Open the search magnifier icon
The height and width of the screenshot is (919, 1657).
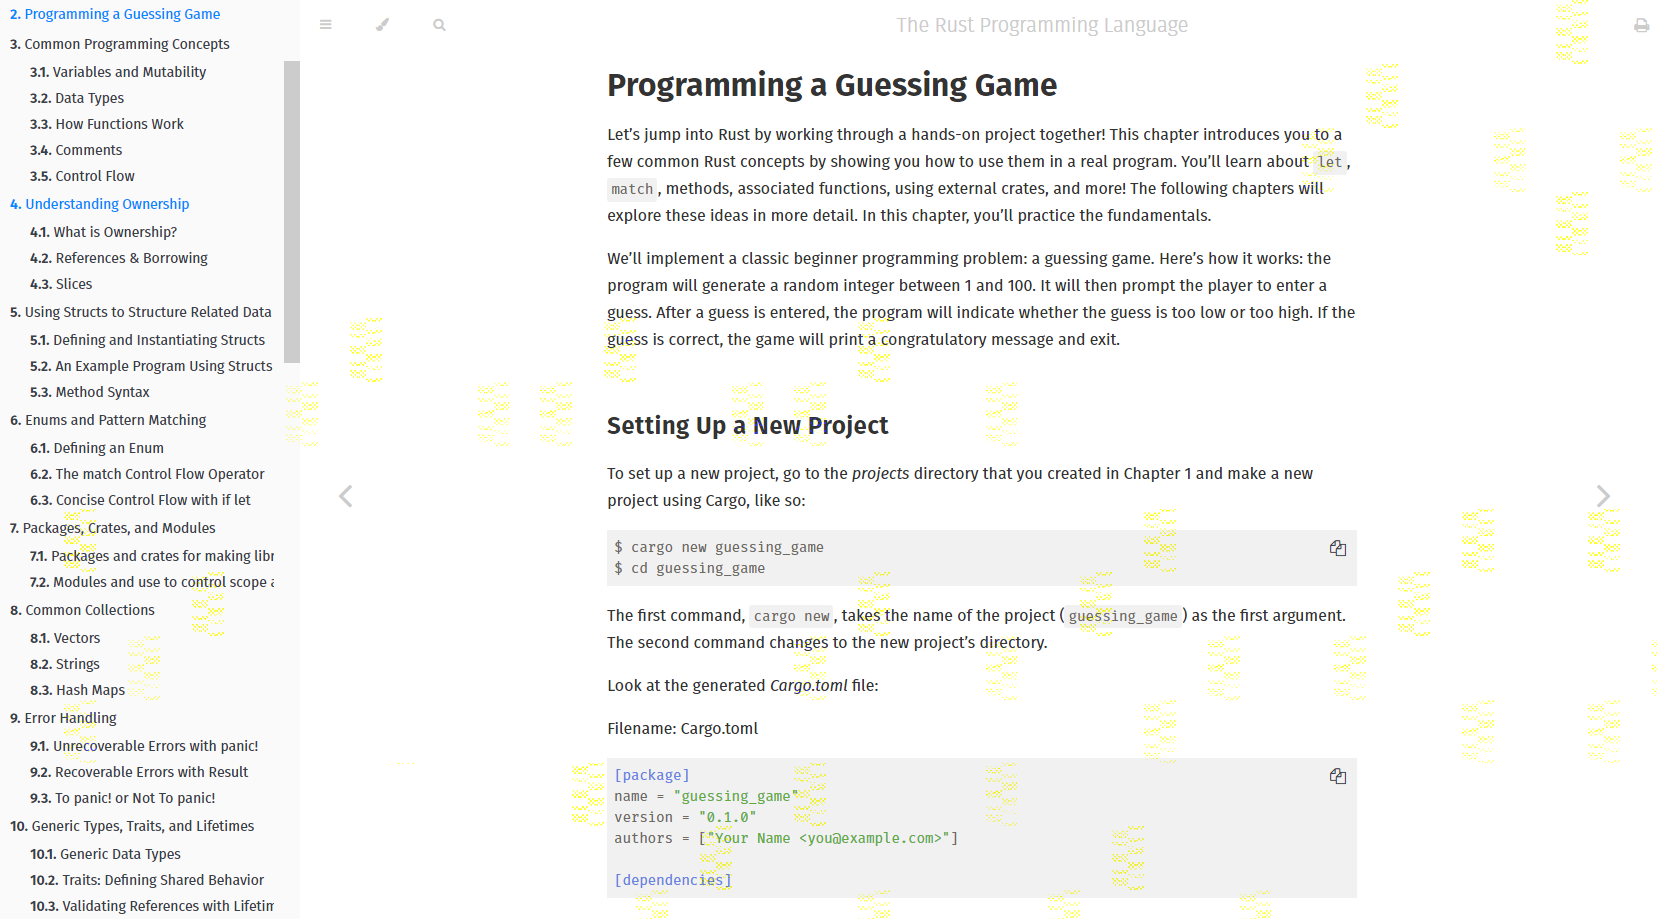click(x=439, y=25)
